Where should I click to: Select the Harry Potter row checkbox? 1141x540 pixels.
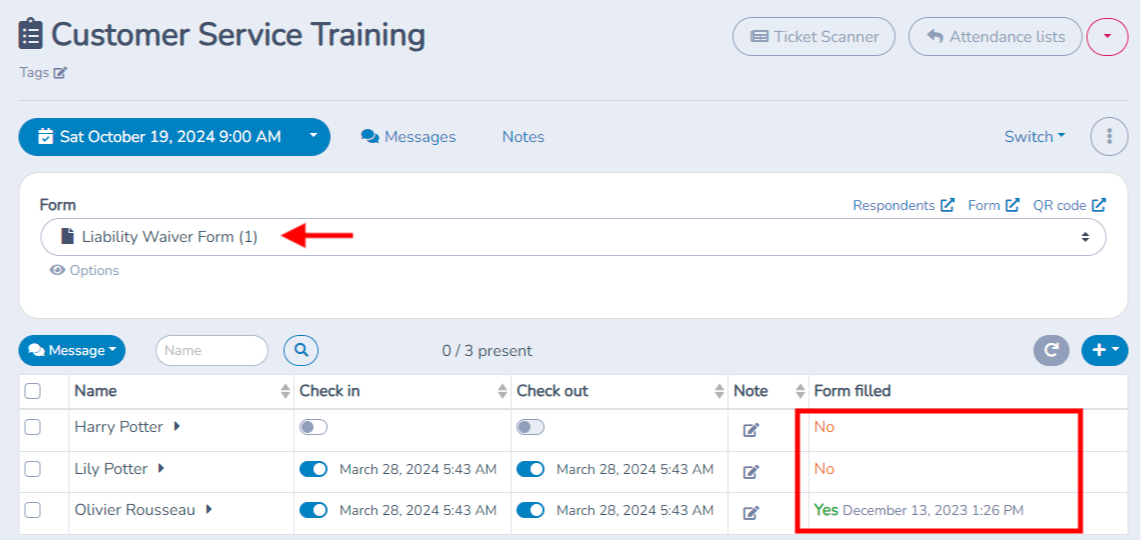[x=33, y=427]
